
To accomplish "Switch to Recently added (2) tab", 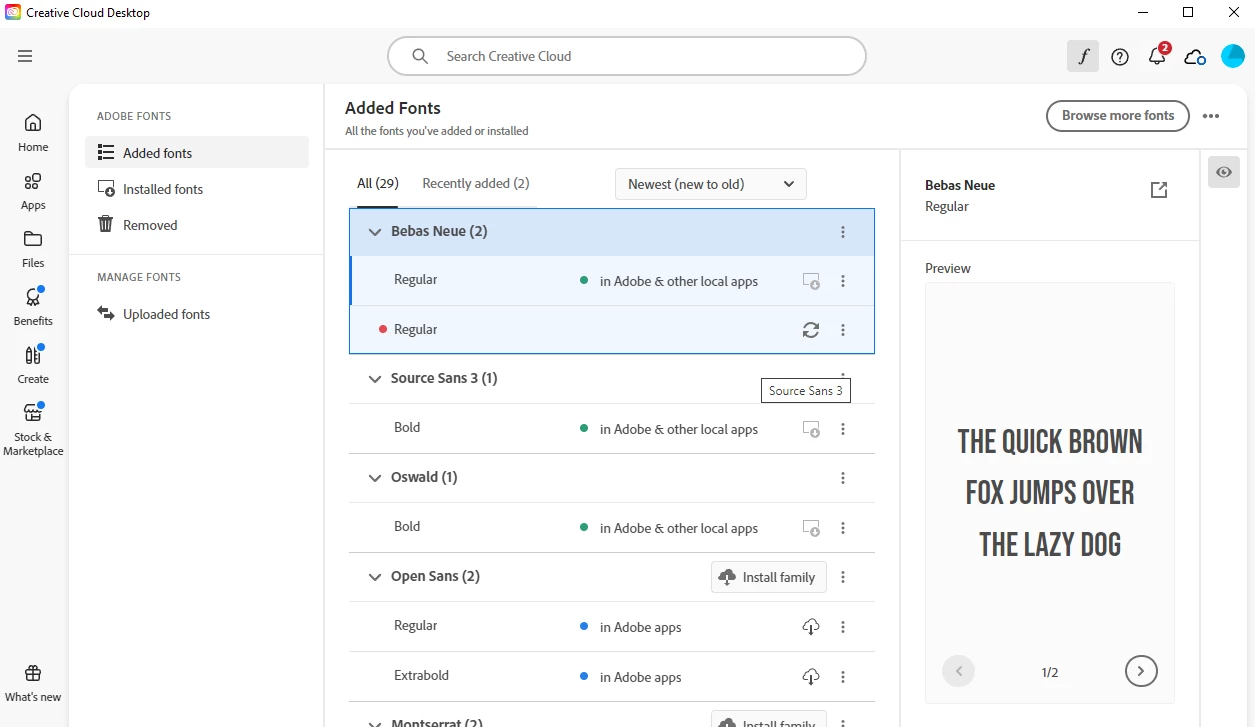I will click(476, 183).
